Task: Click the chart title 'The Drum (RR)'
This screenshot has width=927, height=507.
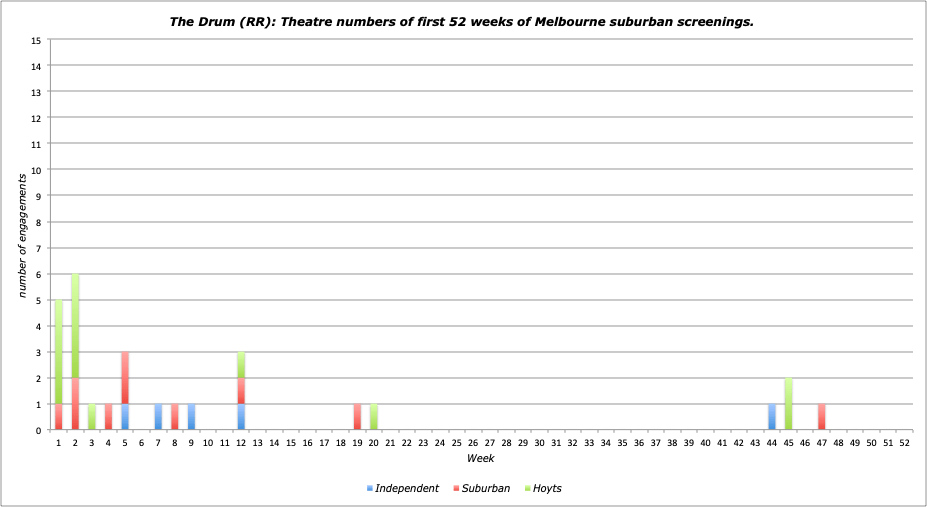Action: (463, 21)
